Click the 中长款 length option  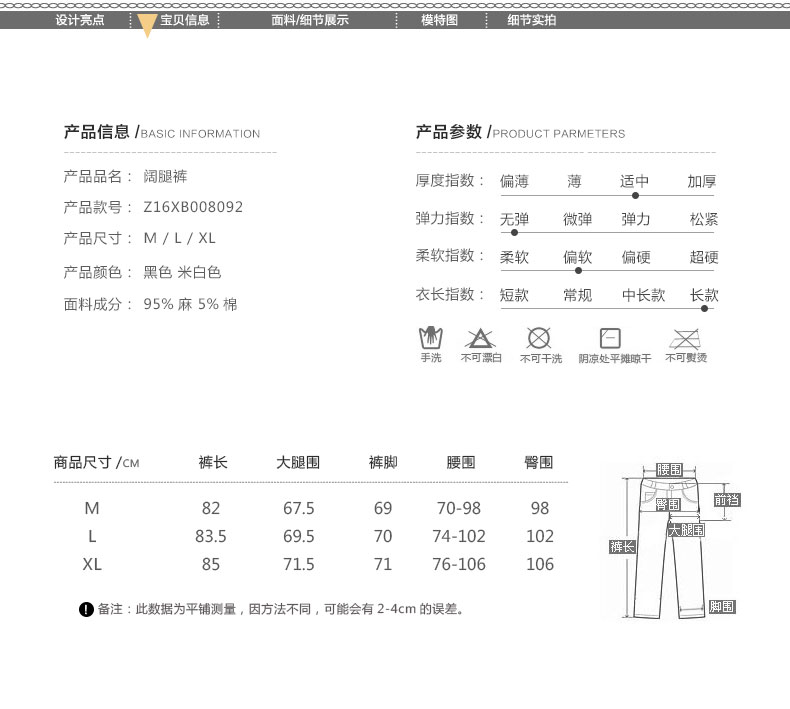point(643,295)
